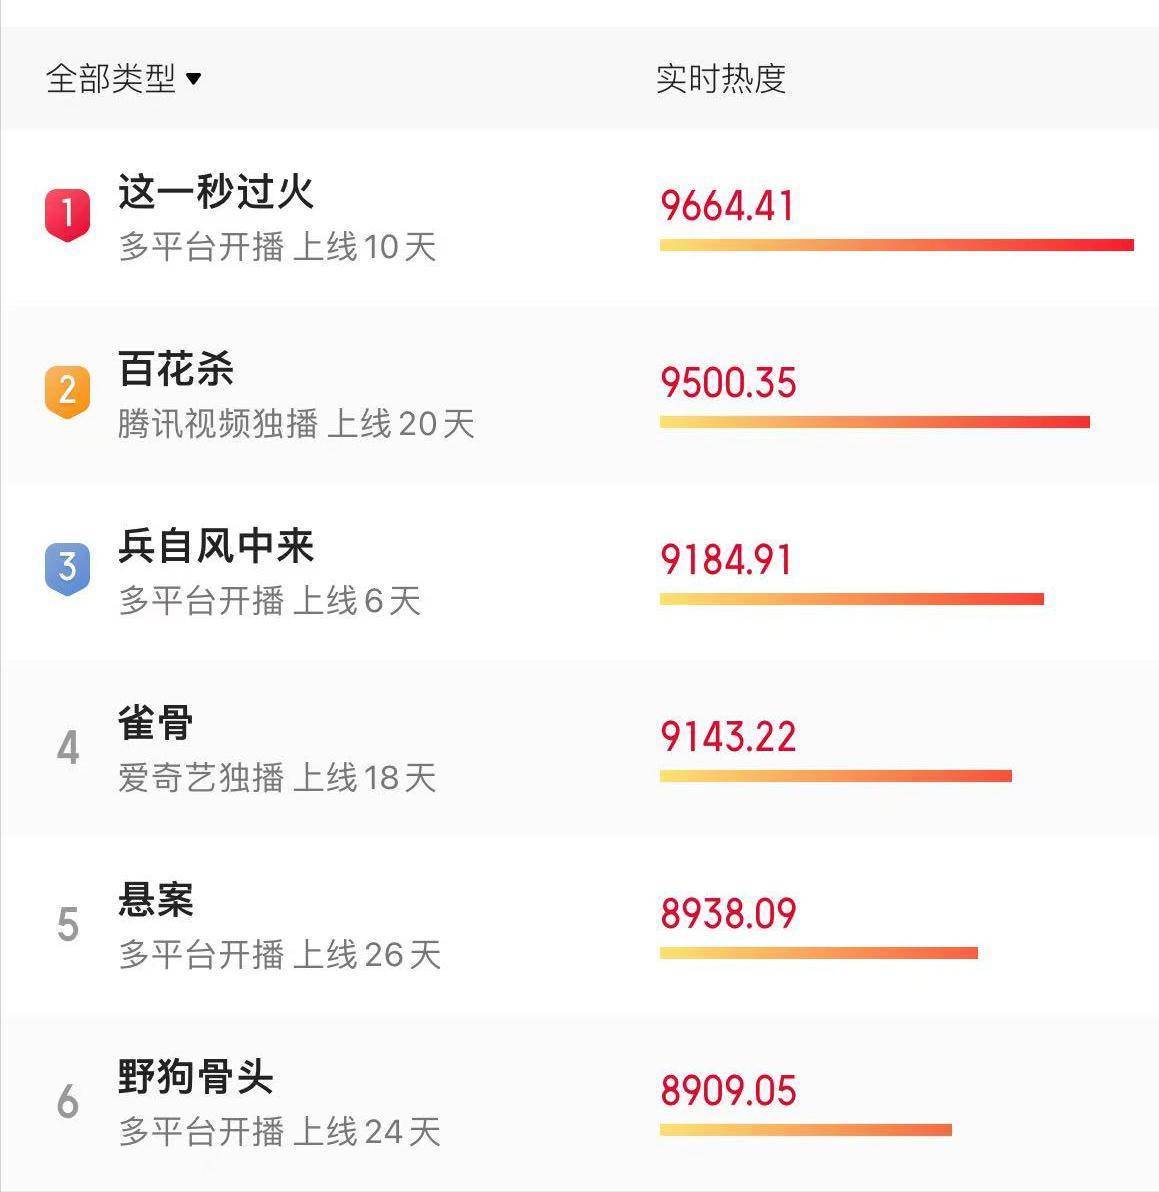Click the gray rank number 4
Image resolution: width=1159 pixels, height=1192 pixels.
tap(68, 747)
